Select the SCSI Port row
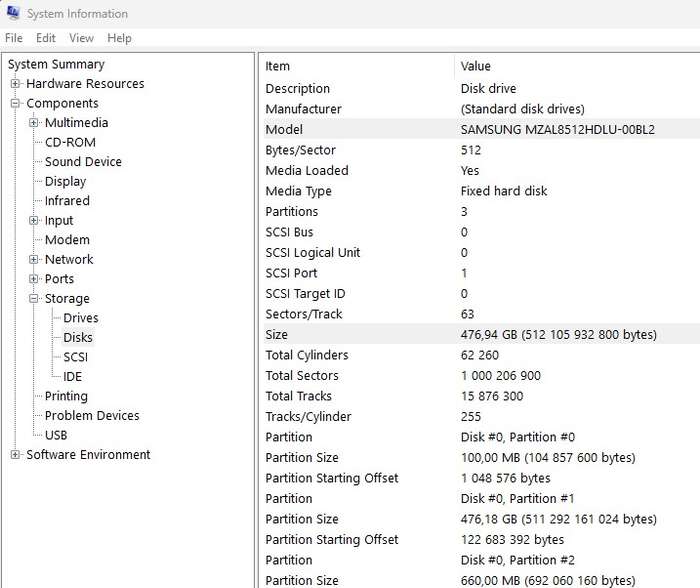The image size is (700, 588). tap(482, 273)
